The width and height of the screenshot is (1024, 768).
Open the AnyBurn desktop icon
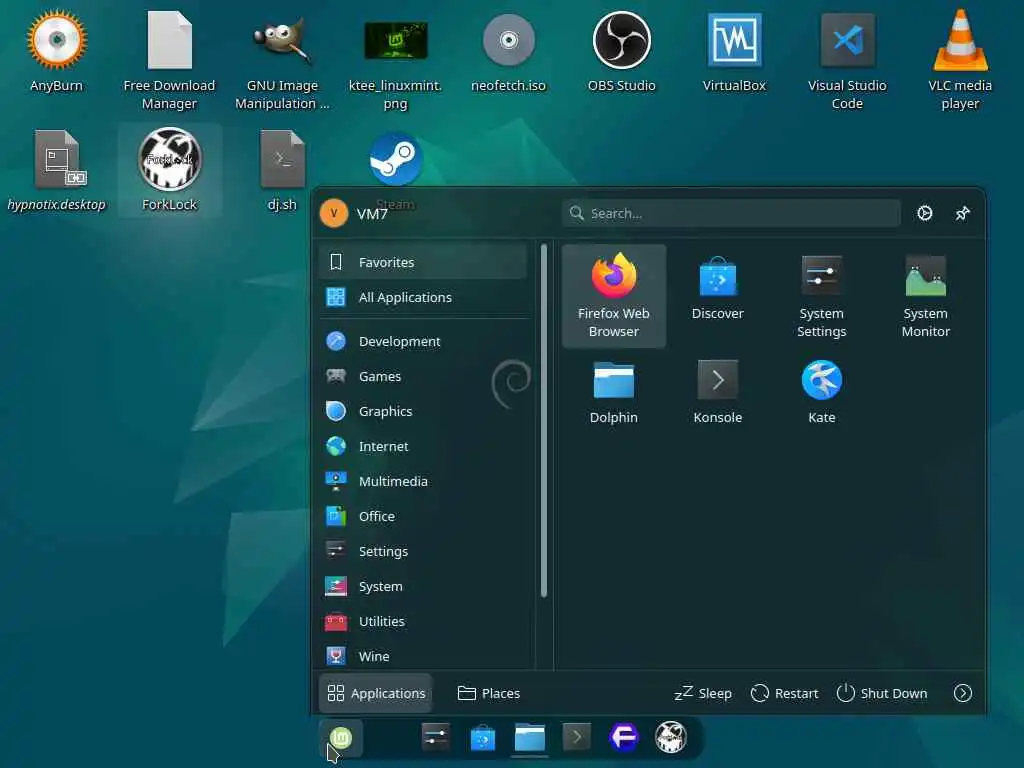57,40
